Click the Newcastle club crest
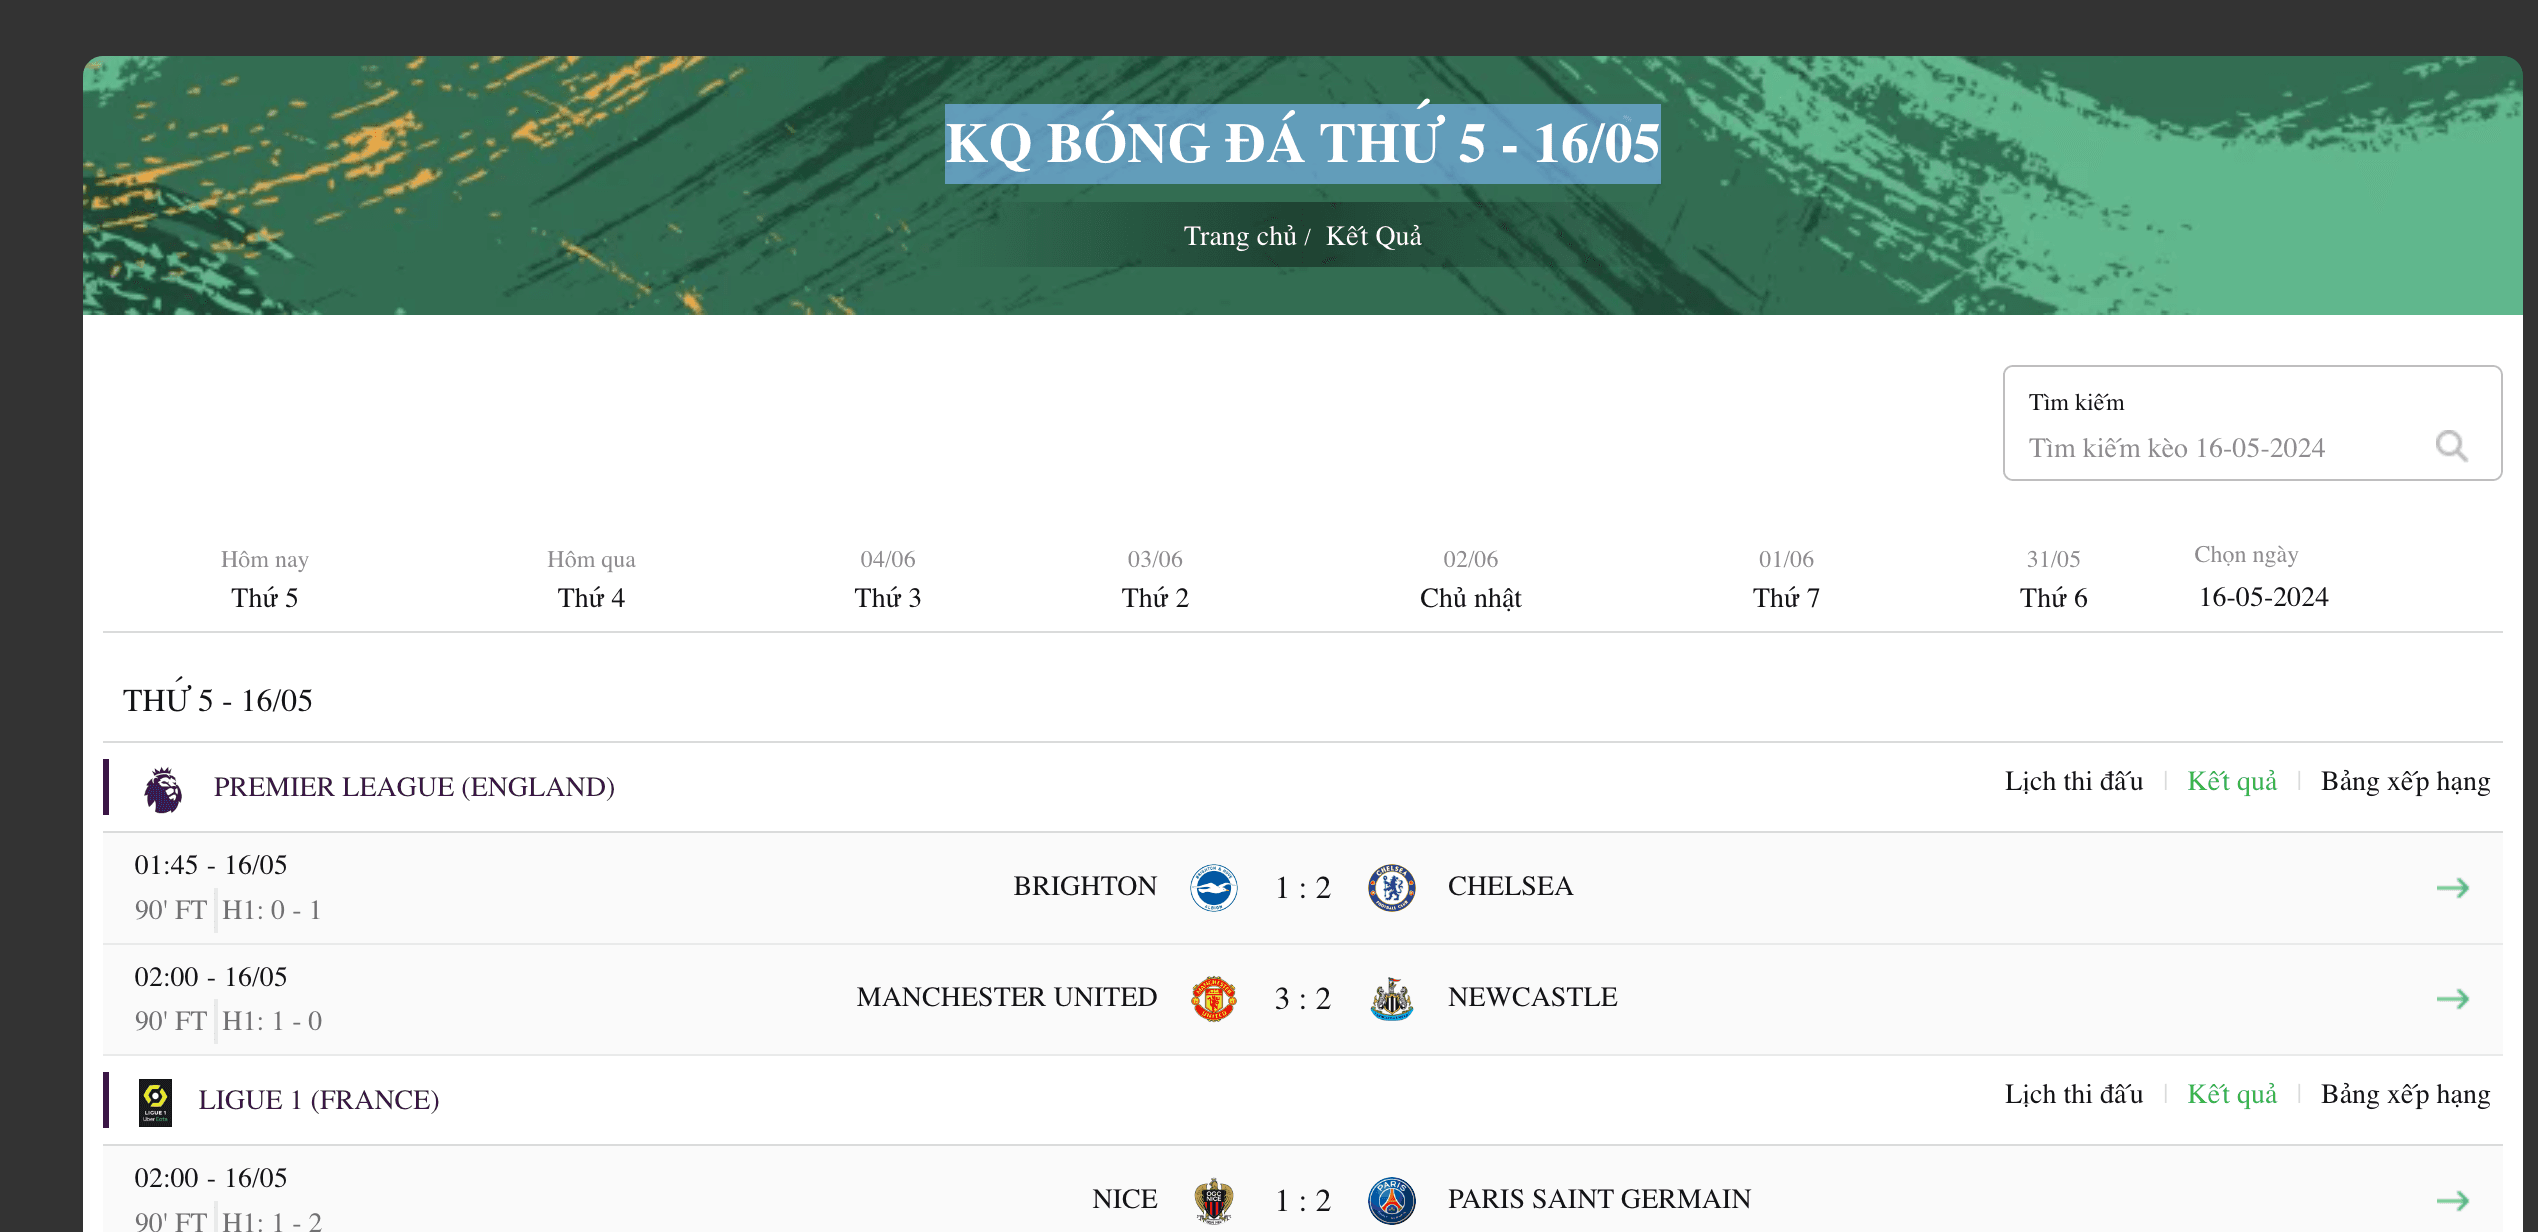 pos(1391,998)
